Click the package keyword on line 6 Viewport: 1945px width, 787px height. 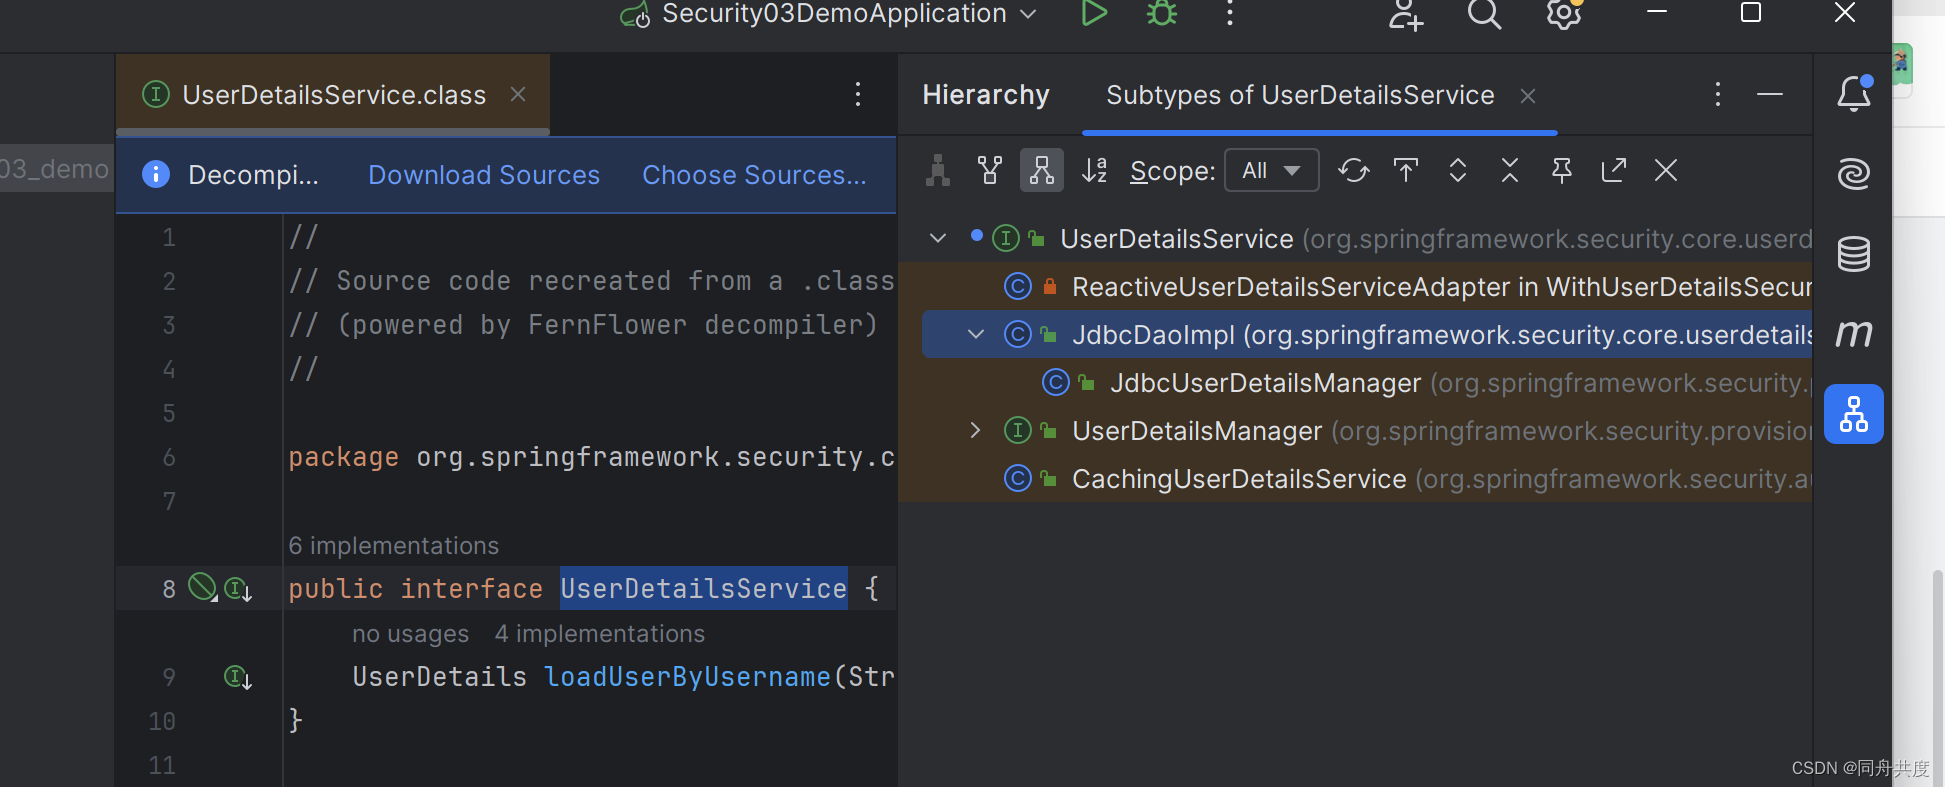[x=343, y=458]
